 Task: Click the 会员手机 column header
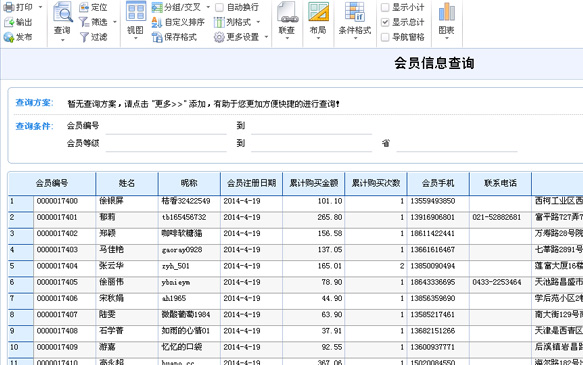[438, 183]
